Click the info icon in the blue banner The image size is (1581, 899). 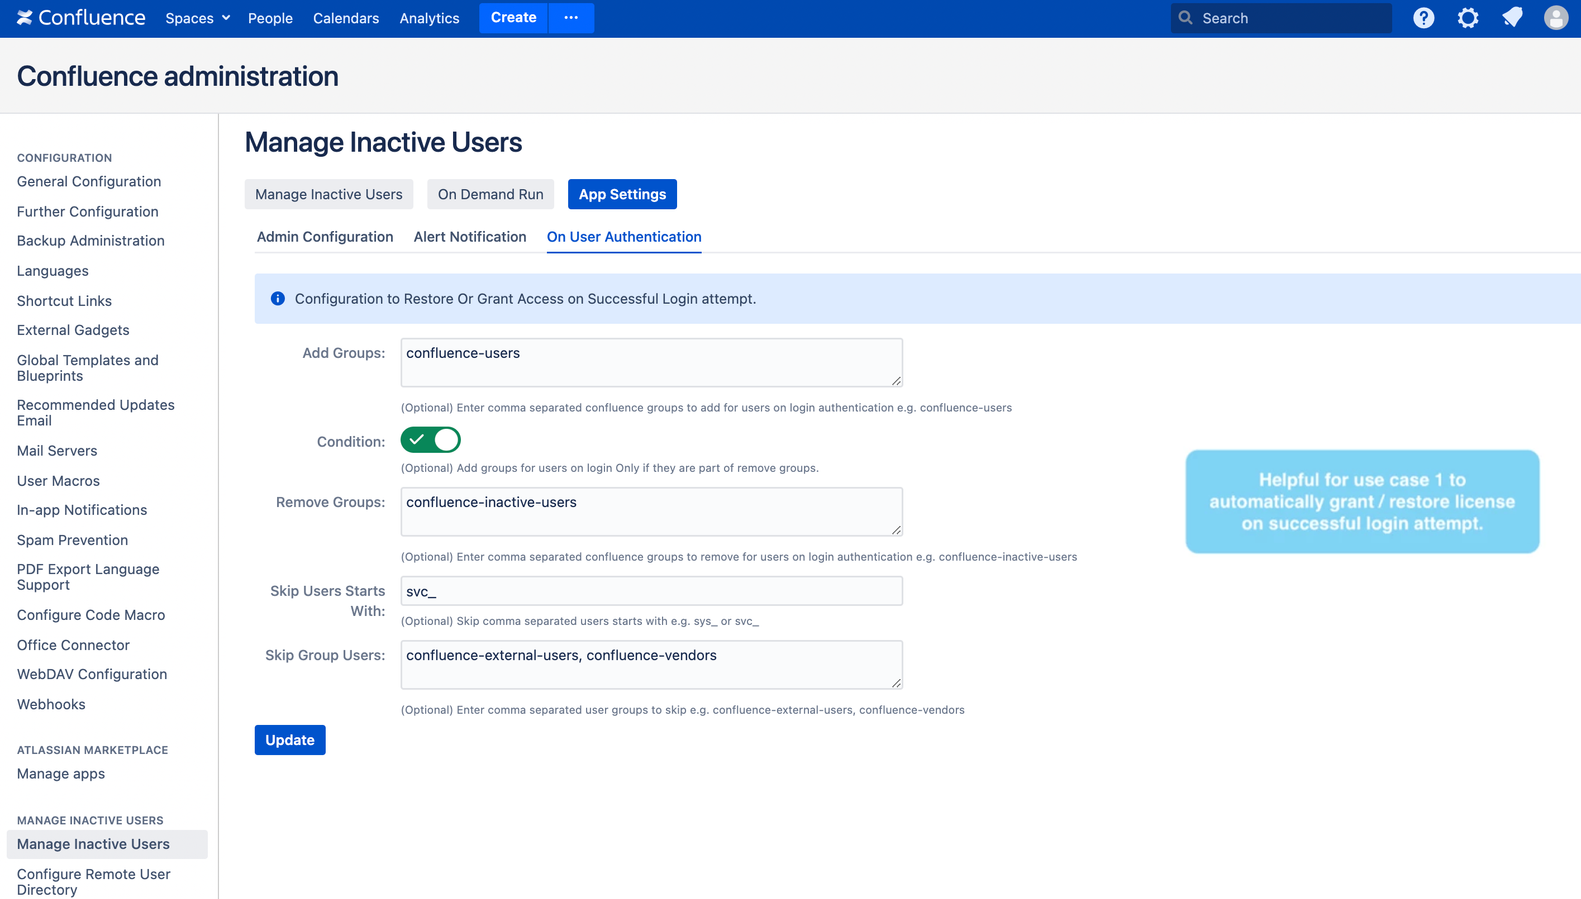[x=278, y=299]
